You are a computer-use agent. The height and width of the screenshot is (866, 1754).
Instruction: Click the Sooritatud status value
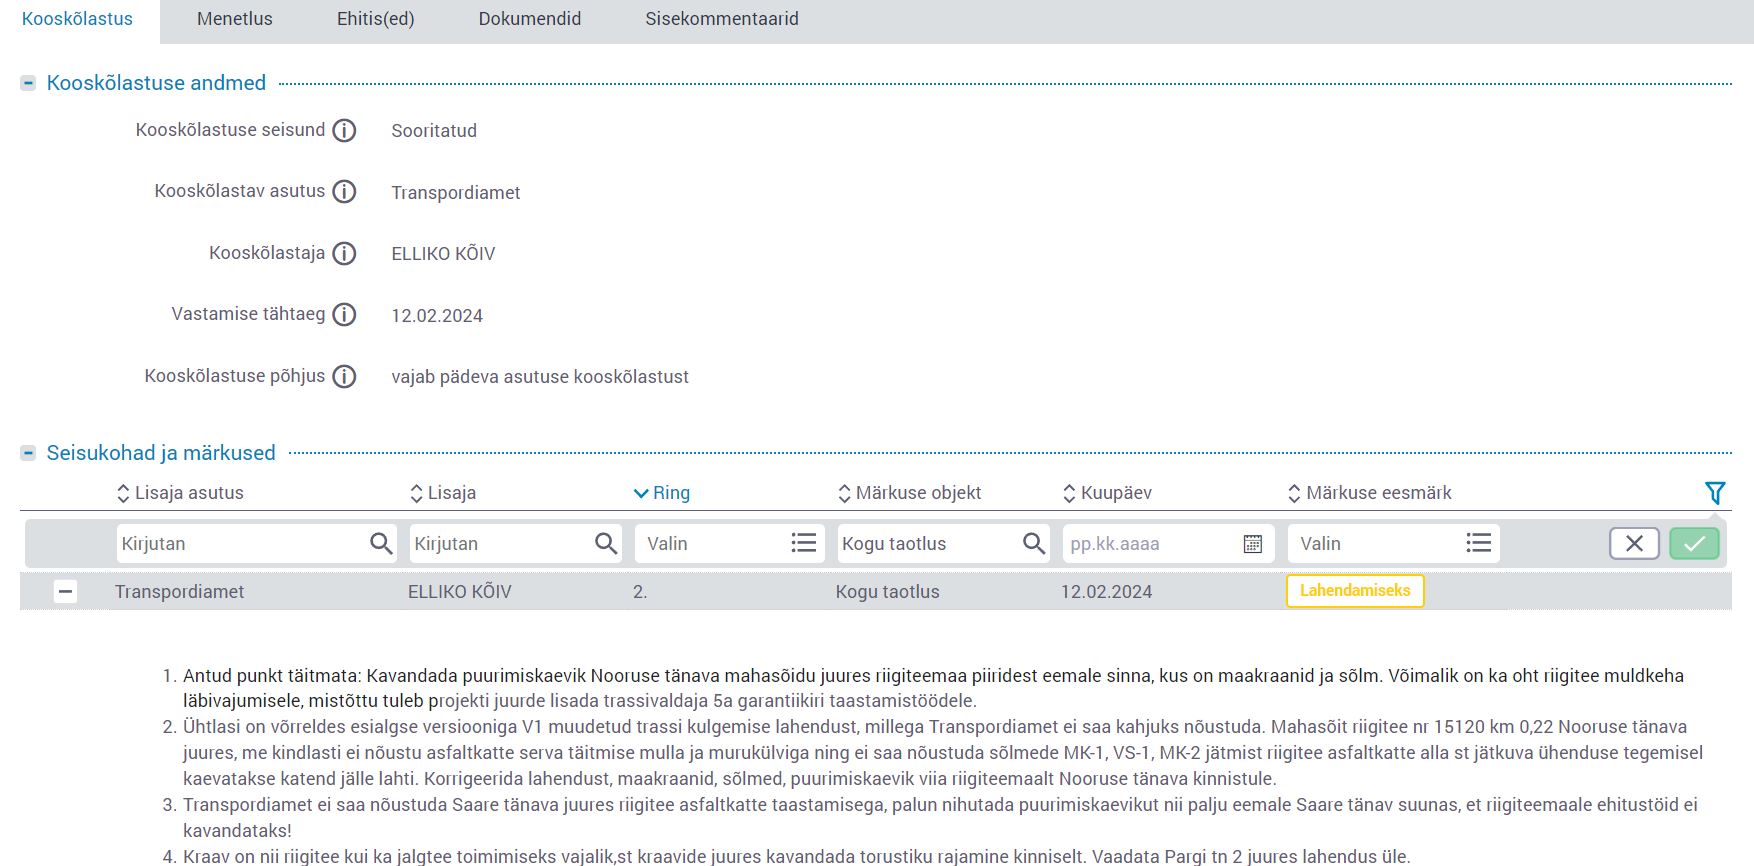point(434,131)
